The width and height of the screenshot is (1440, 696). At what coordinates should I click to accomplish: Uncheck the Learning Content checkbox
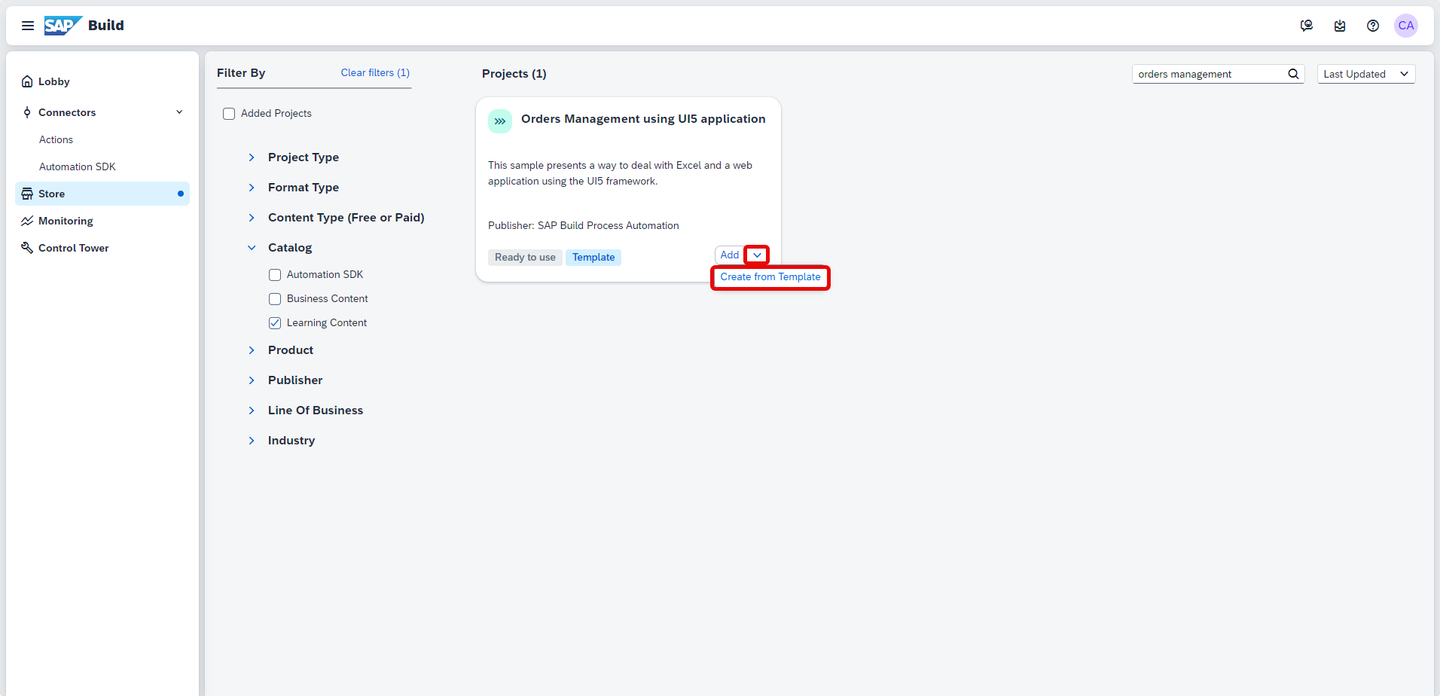(x=275, y=323)
